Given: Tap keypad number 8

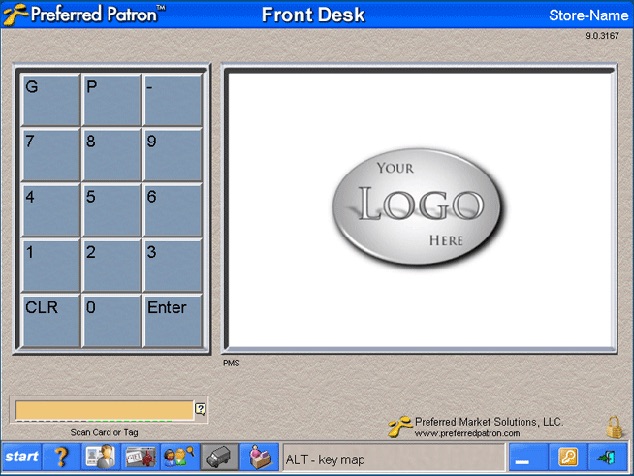Looking at the screenshot, I should pos(112,154).
